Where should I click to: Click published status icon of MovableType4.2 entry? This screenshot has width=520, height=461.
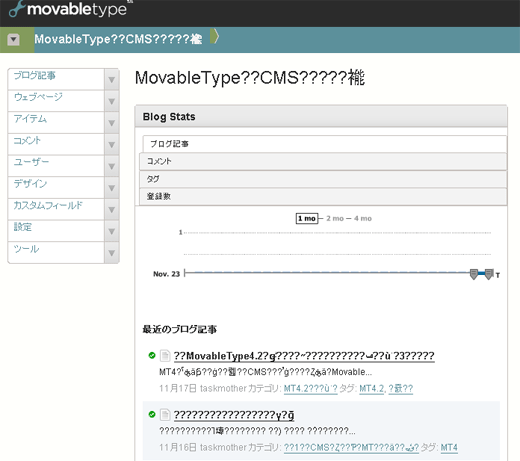(152, 355)
